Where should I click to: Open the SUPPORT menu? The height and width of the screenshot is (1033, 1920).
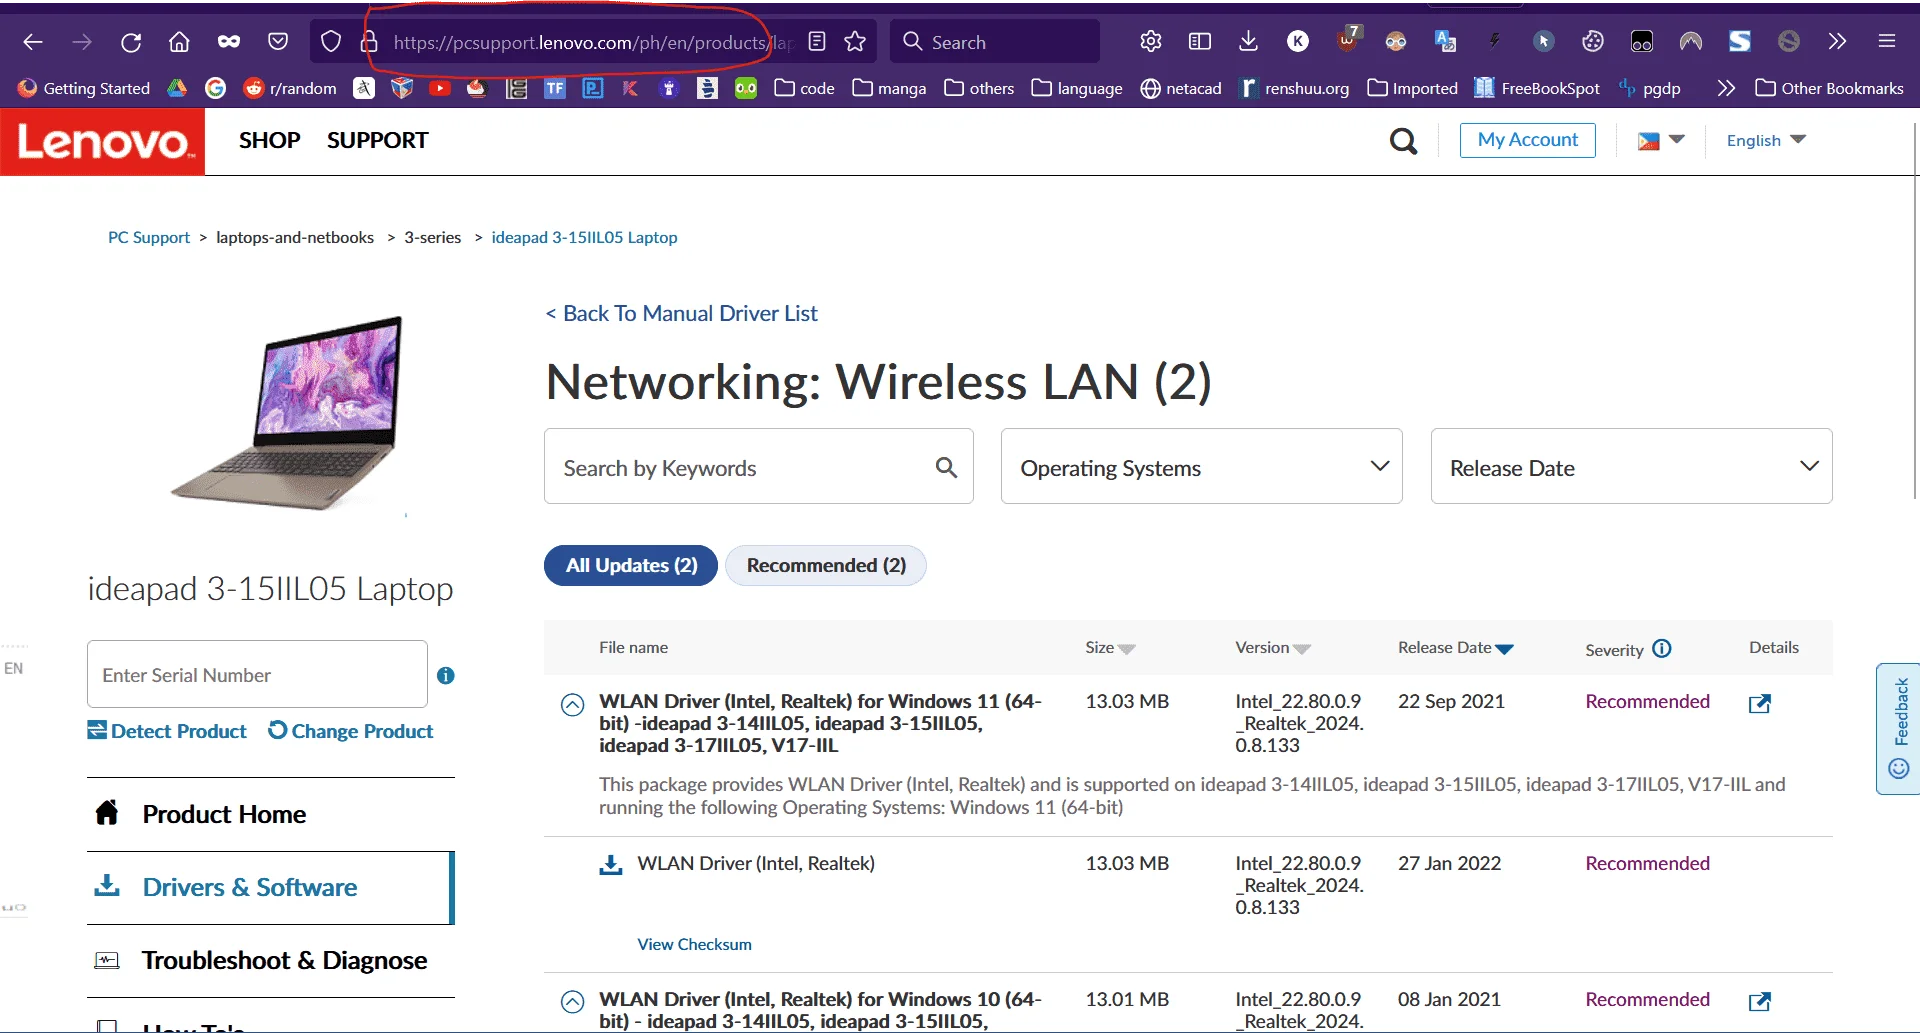(x=377, y=140)
